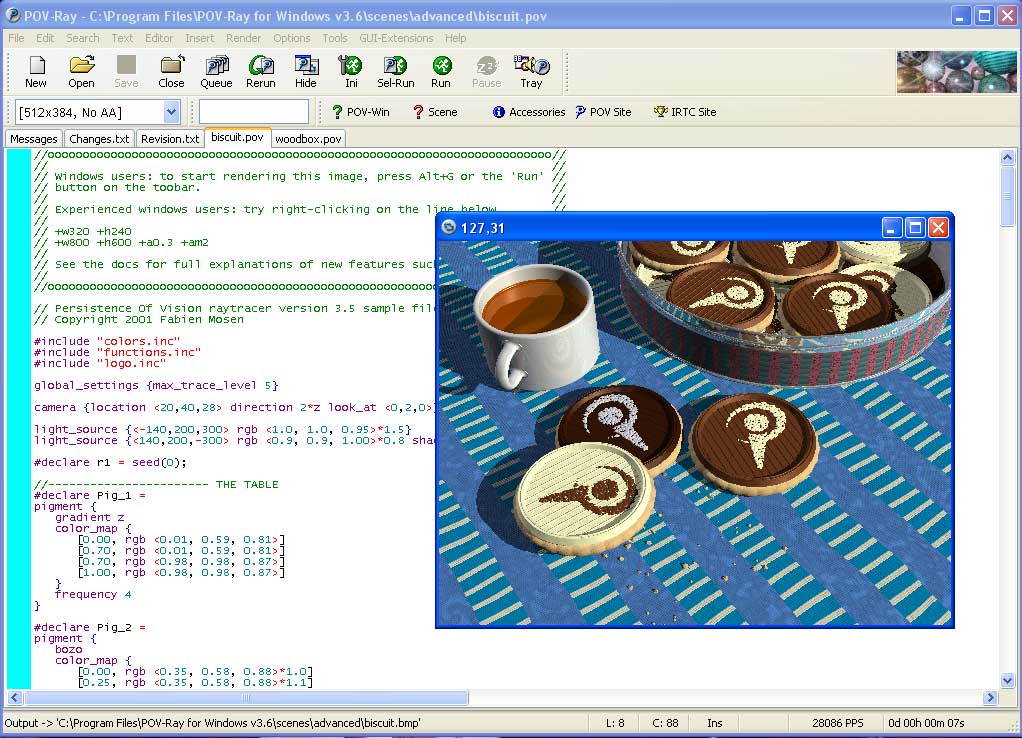Viewport: 1022px width, 738px height.
Task: Open a file using the Open toolbar icon
Action: coord(81,71)
